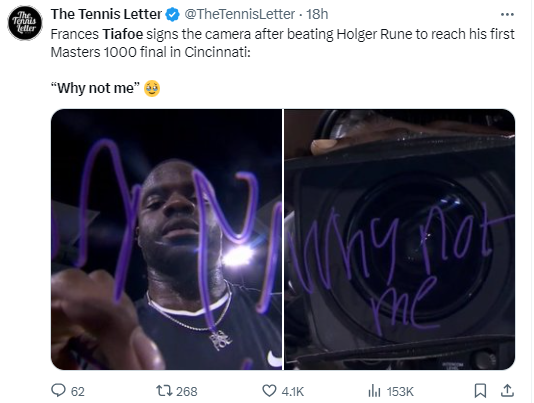Click the 4.1K likes count
This screenshot has height=403, width=534.
[293, 392]
